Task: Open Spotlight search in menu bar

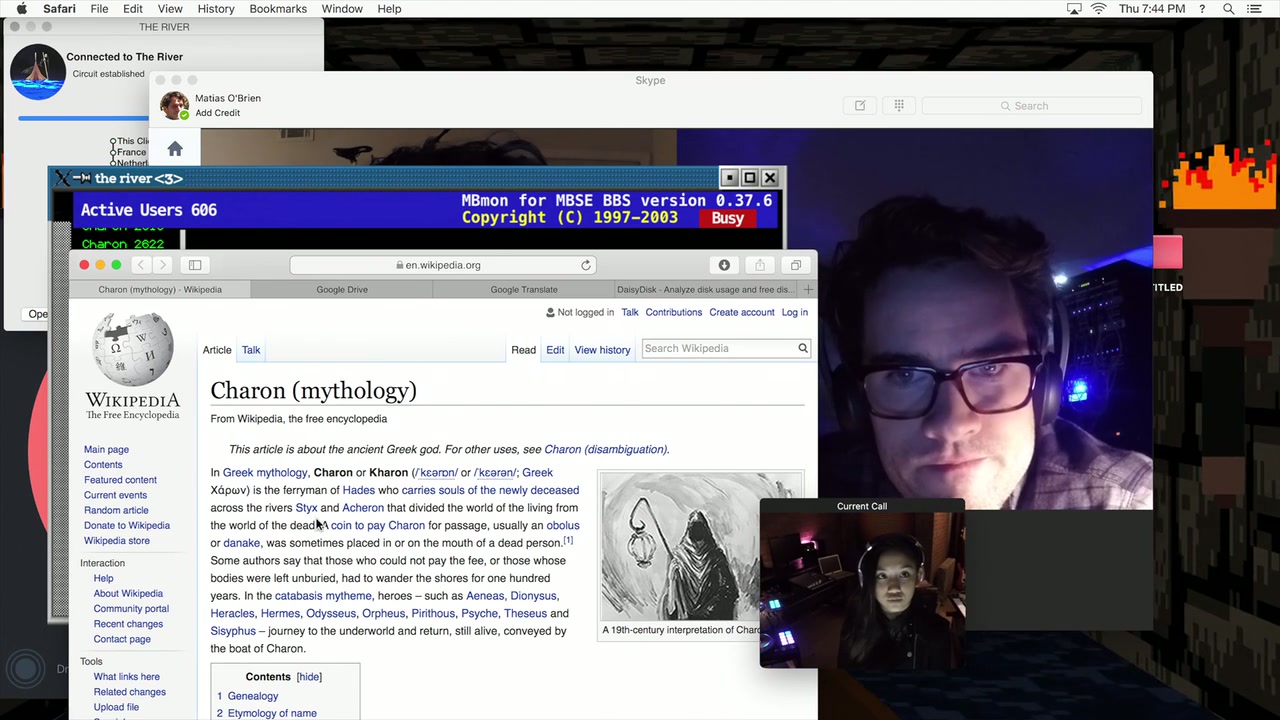Action: pyautogui.click(x=1228, y=9)
